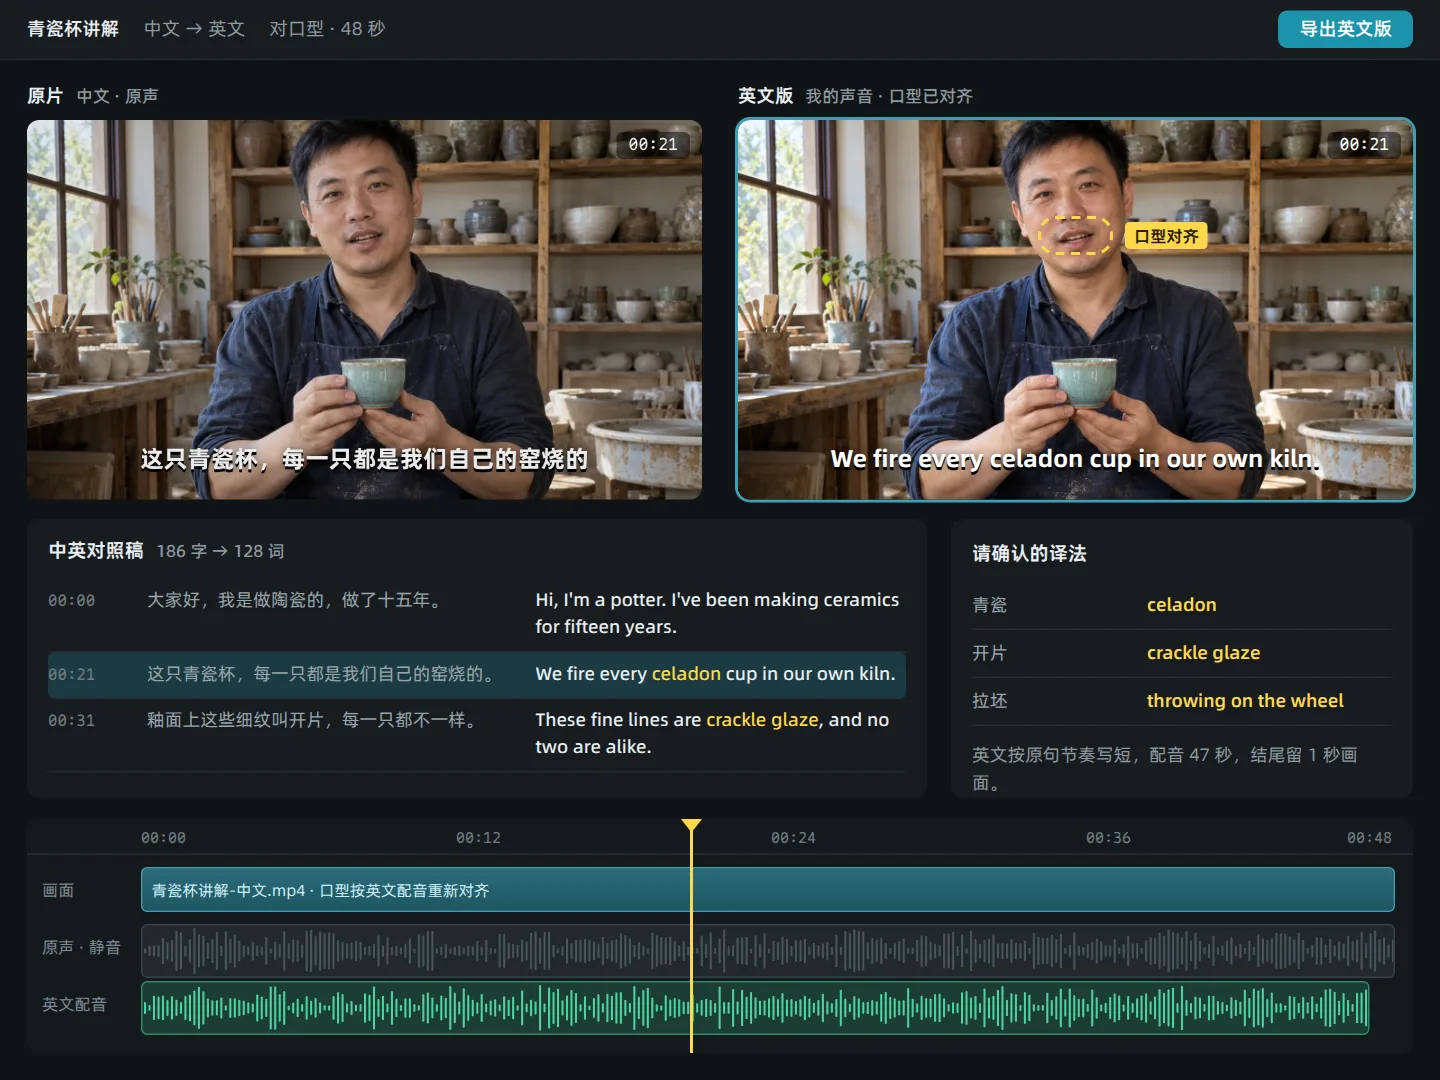
Task: Select the original Chinese video preview
Action: pyautogui.click(x=364, y=310)
